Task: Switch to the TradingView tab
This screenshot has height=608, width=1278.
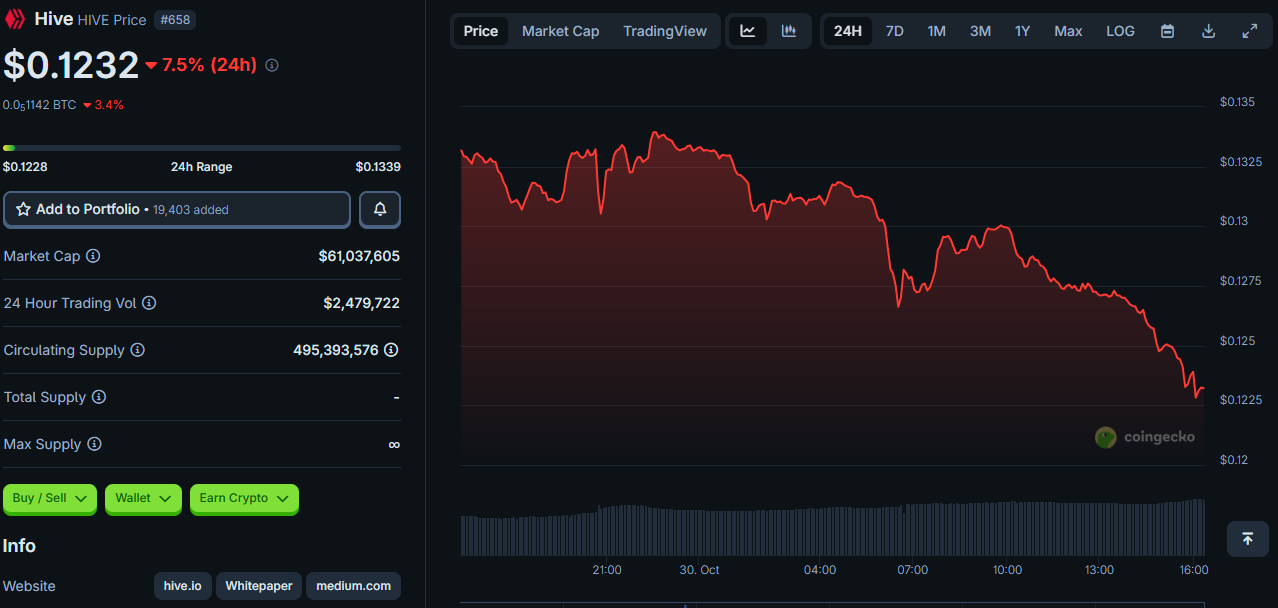Action: point(664,31)
